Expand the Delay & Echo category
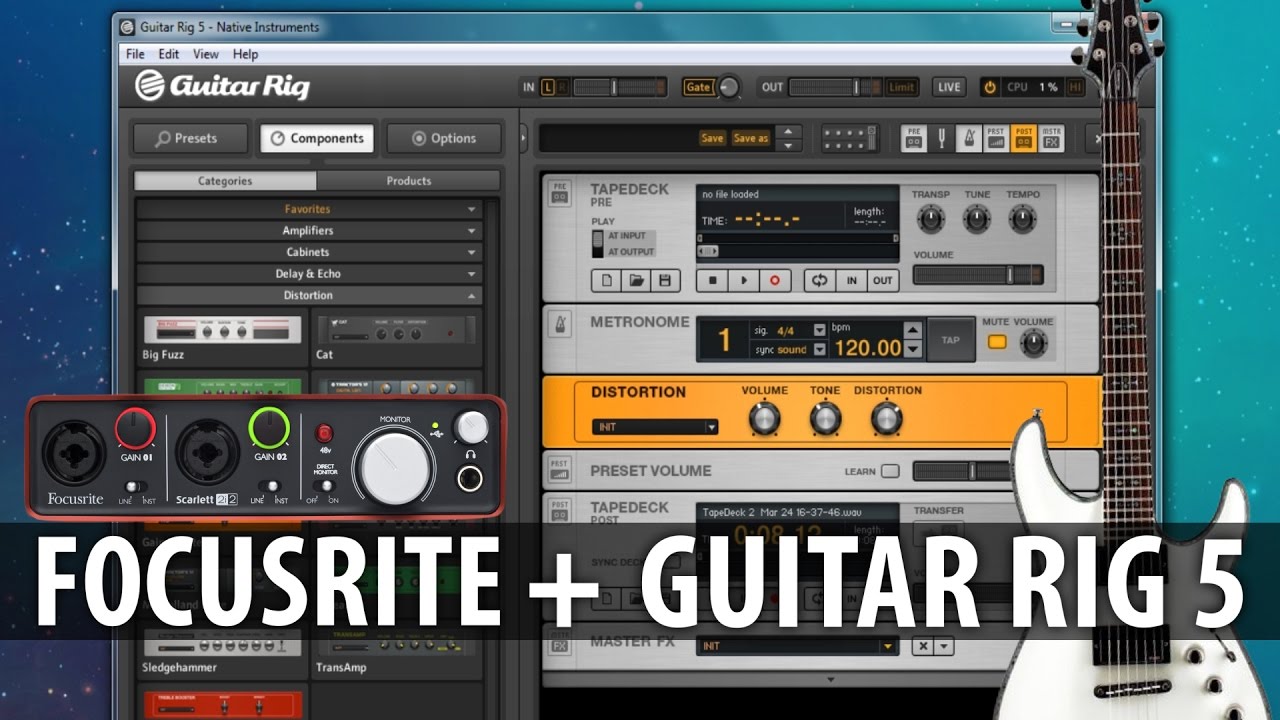 click(x=309, y=274)
